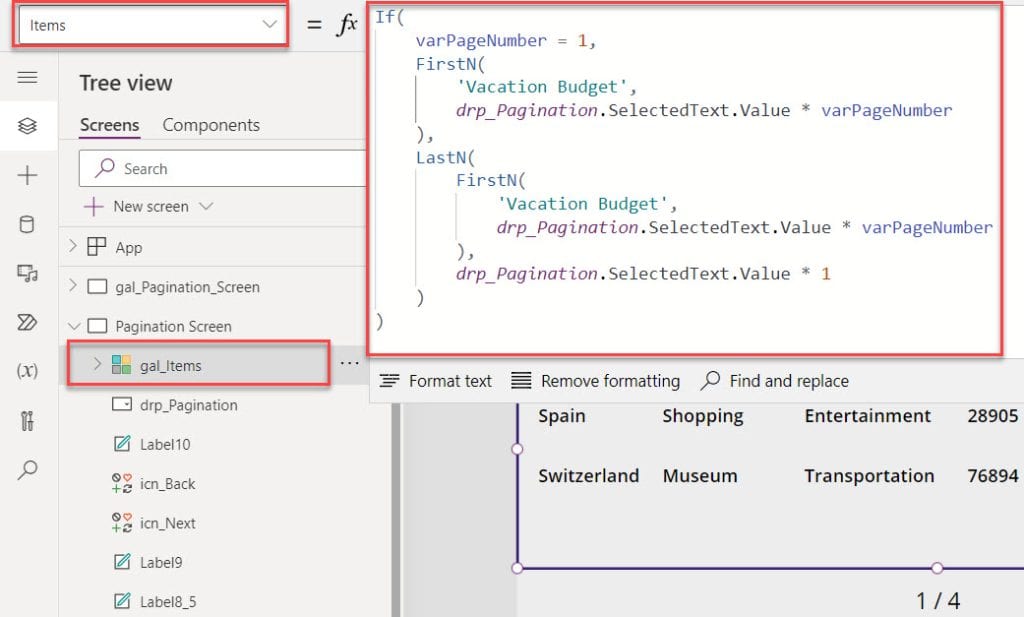The height and width of the screenshot is (617, 1024).
Task: Click Spain cell in gallery
Action: (562, 416)
